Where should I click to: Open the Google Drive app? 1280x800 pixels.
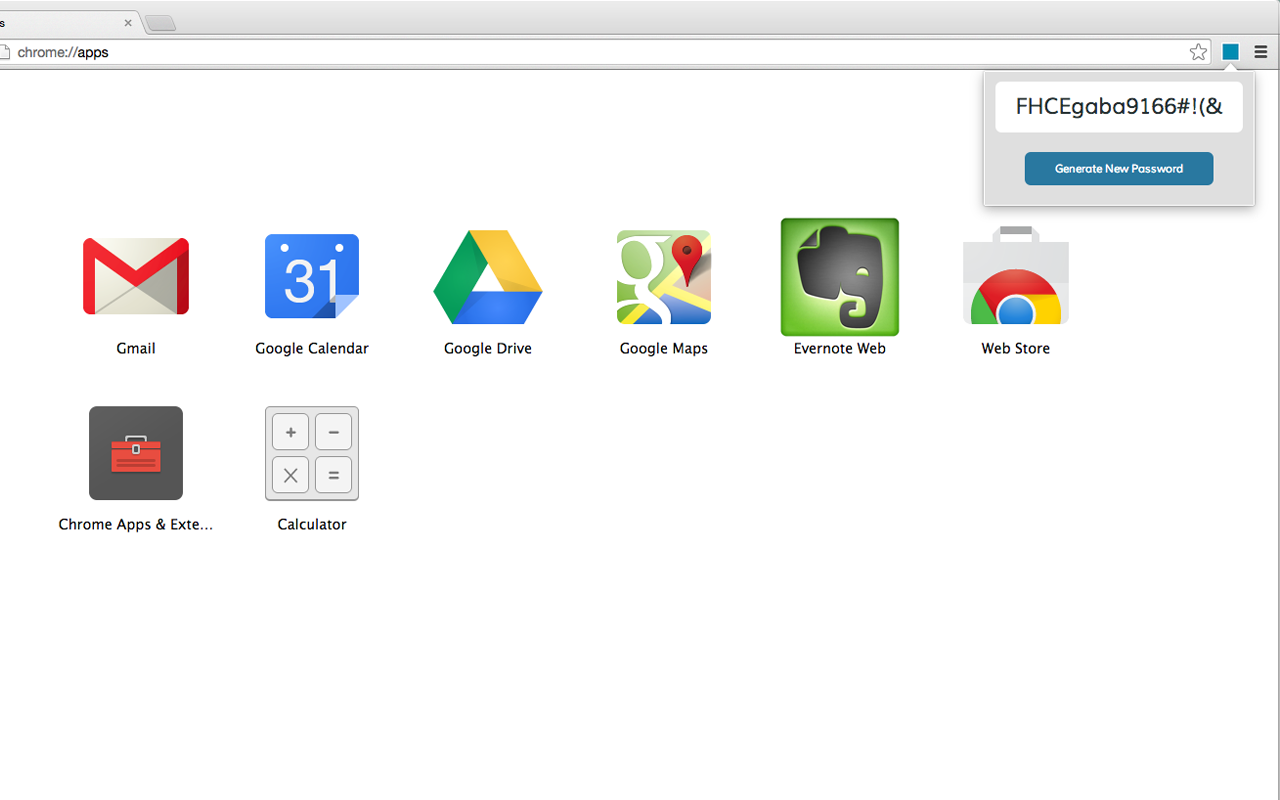click(488, 277)
